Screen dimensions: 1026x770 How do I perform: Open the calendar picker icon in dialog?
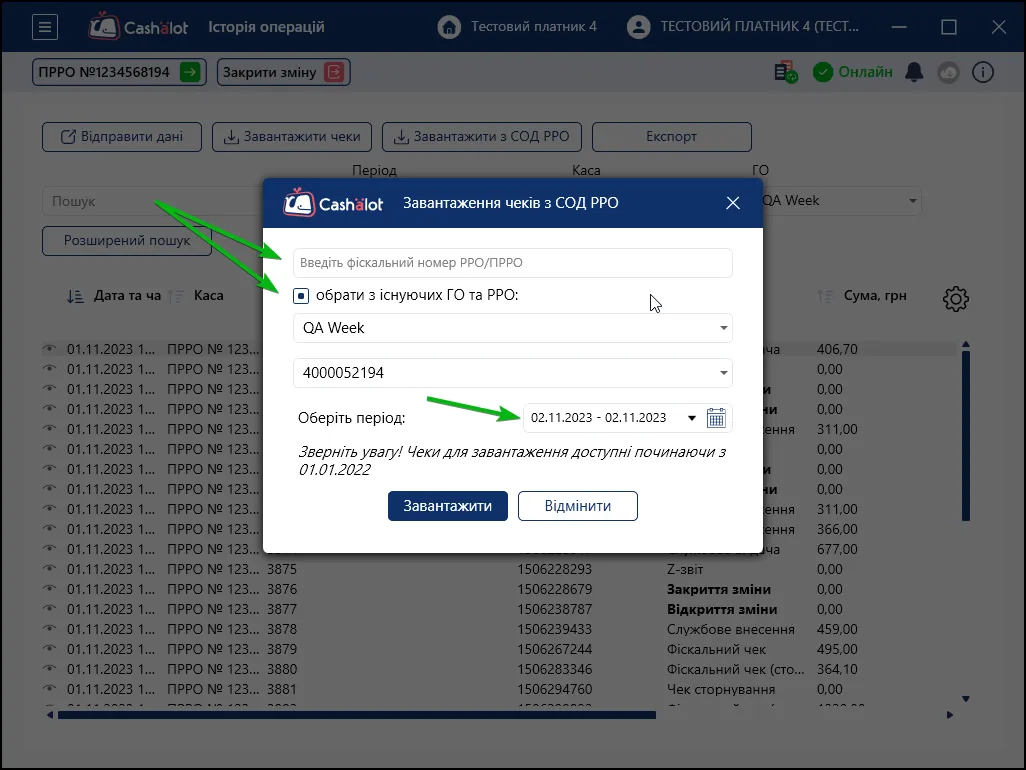(716, 417)
